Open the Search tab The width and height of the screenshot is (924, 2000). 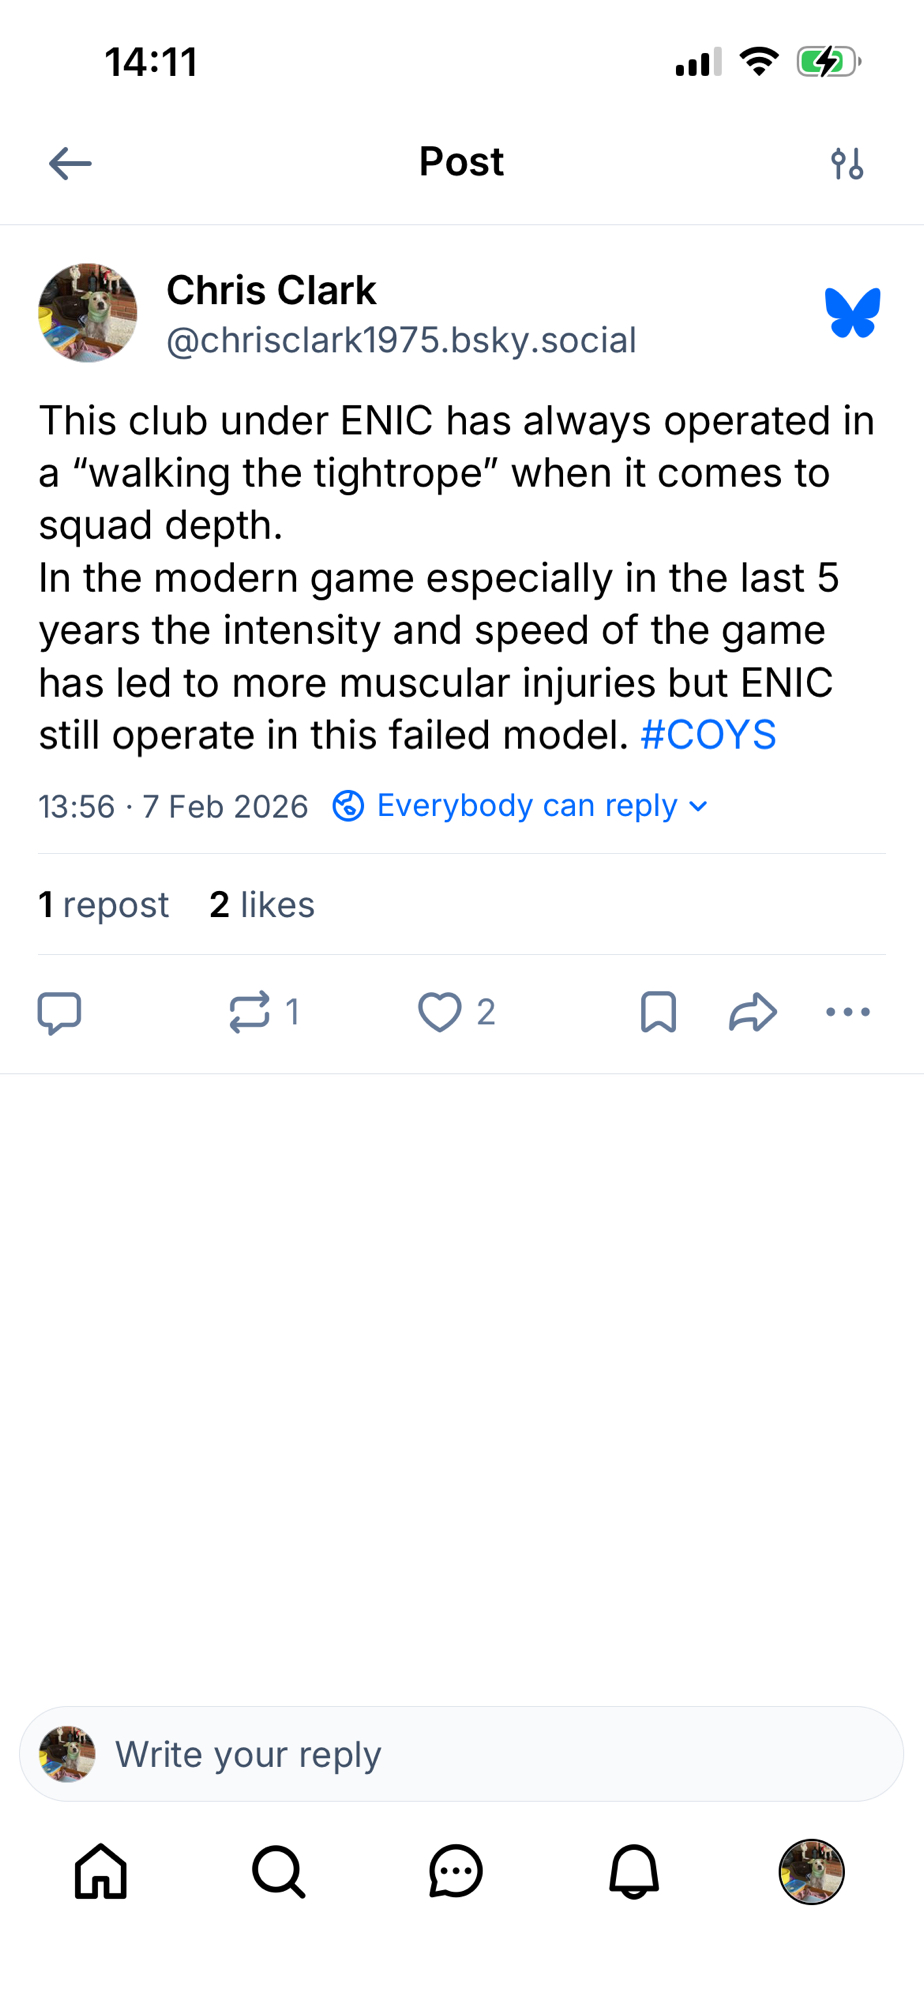coord(278,1871)
